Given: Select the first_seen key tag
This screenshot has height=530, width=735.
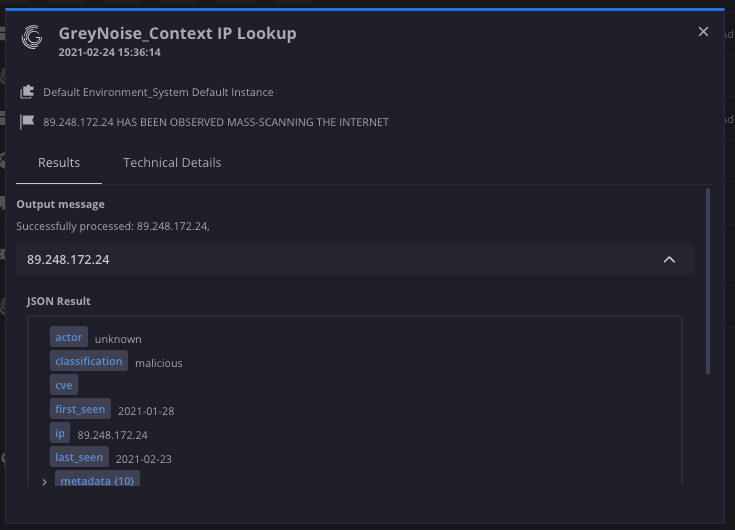Looking at the screenshot, I should pos(81,409).
